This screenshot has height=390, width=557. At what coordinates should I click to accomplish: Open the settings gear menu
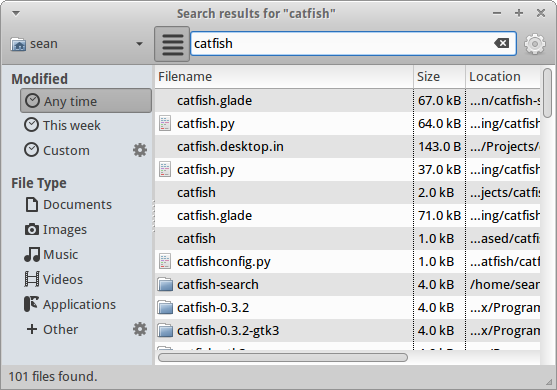click(535, 44)
